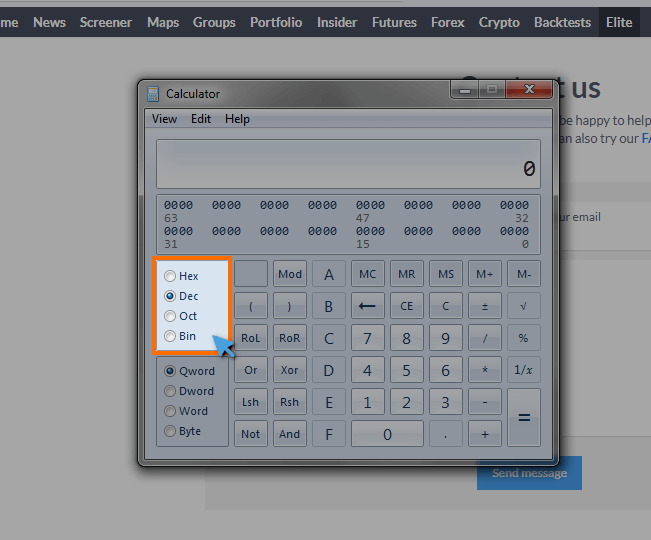Select the Dec radio button

[170, 296]
